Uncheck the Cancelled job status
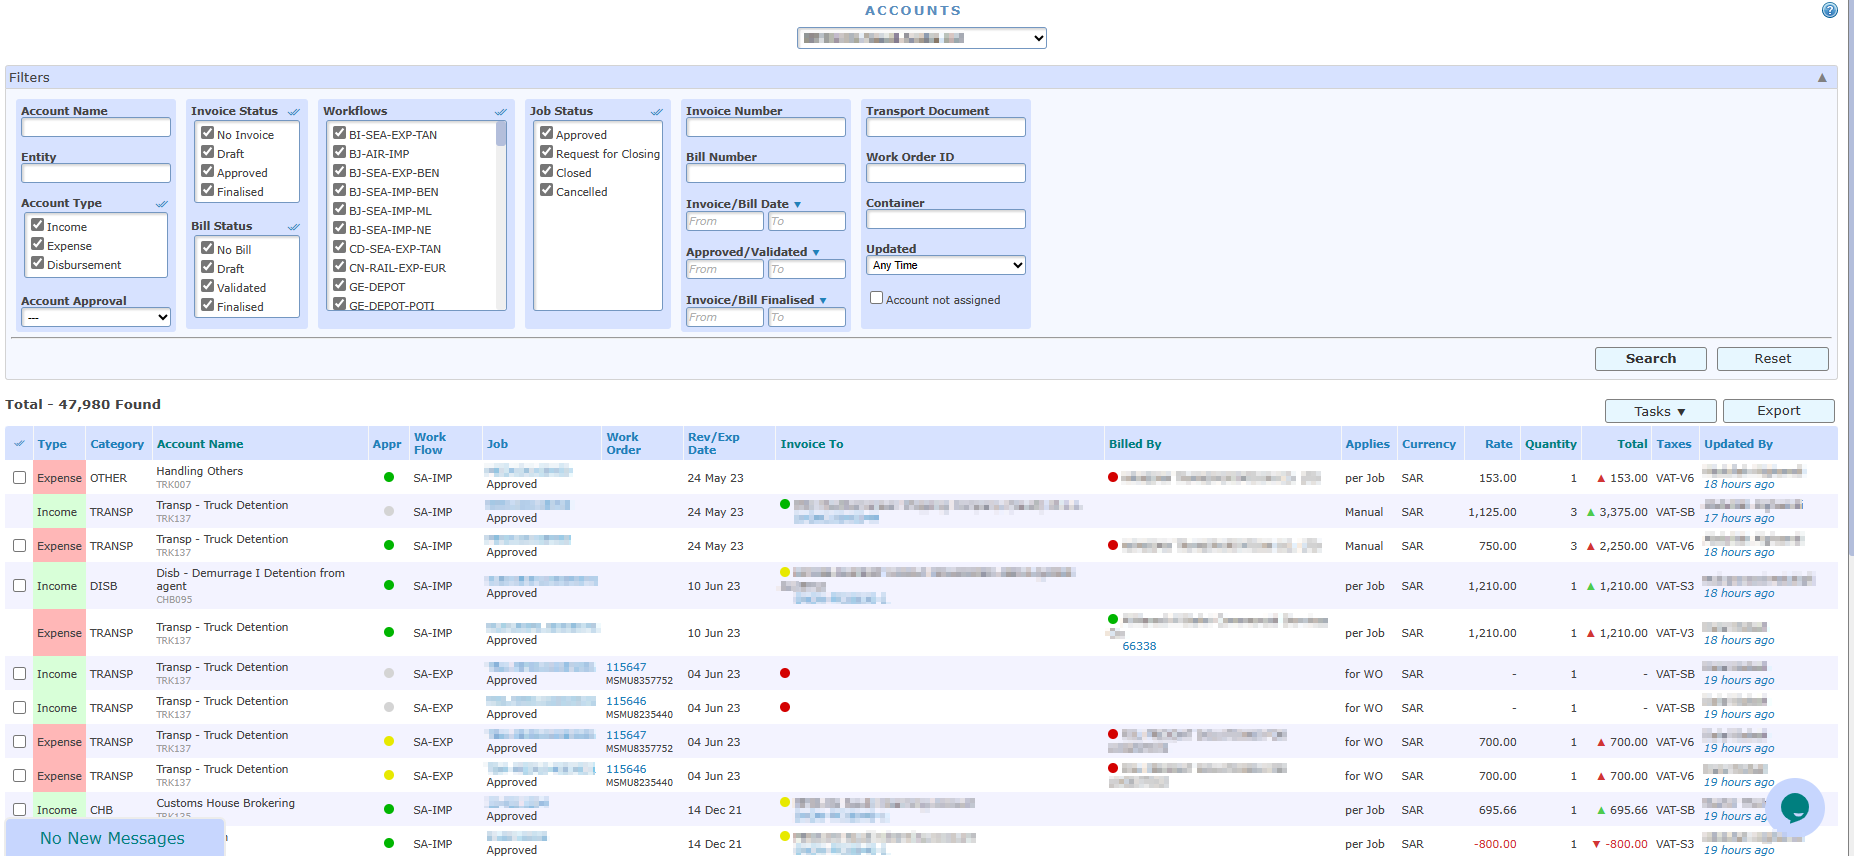The image size is (1854, 856). click(547, 190)
